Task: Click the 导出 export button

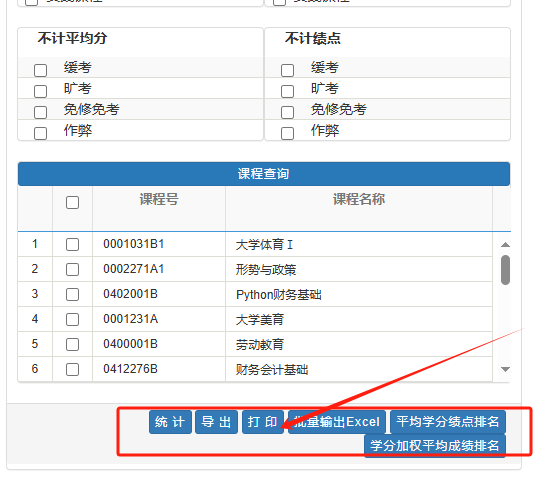Action: pyautogui.click(x=216, y=422)
